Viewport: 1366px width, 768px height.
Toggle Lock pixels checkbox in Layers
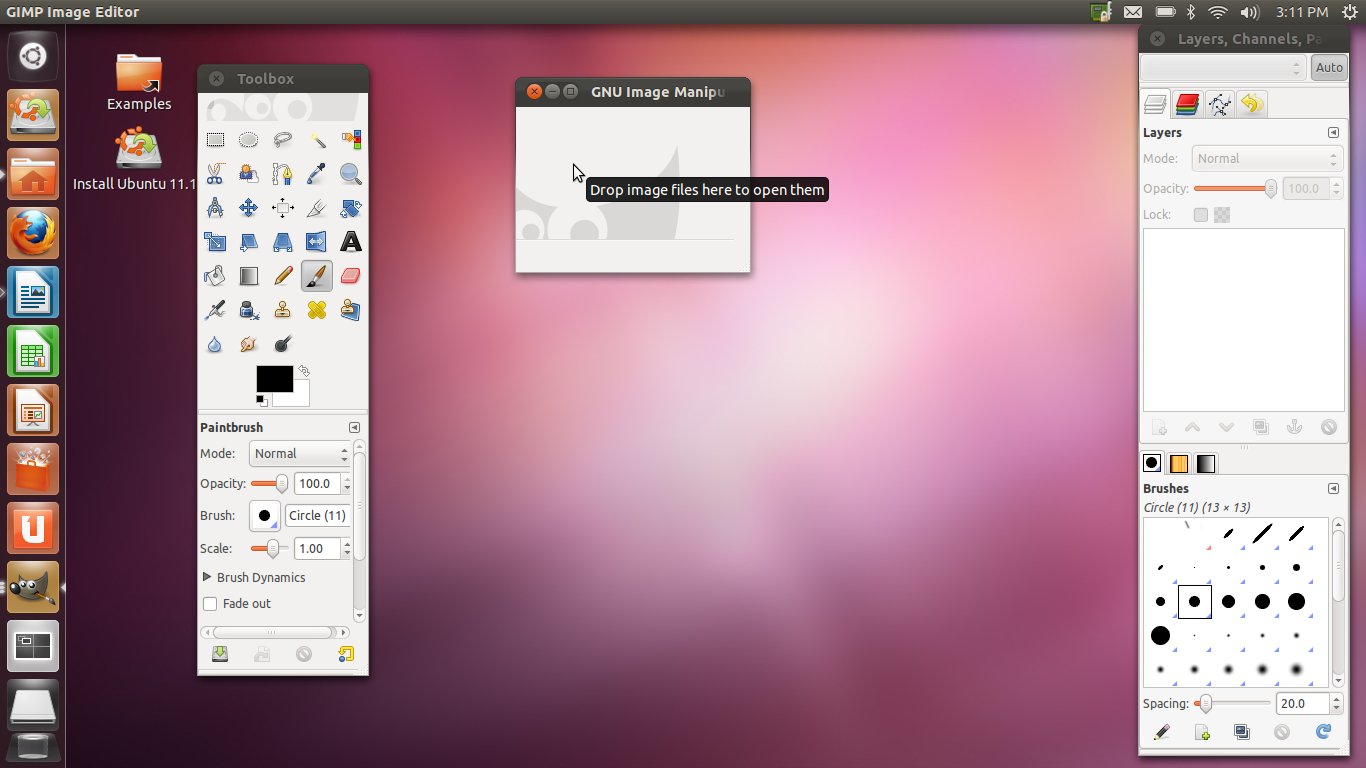[1201, 215]
